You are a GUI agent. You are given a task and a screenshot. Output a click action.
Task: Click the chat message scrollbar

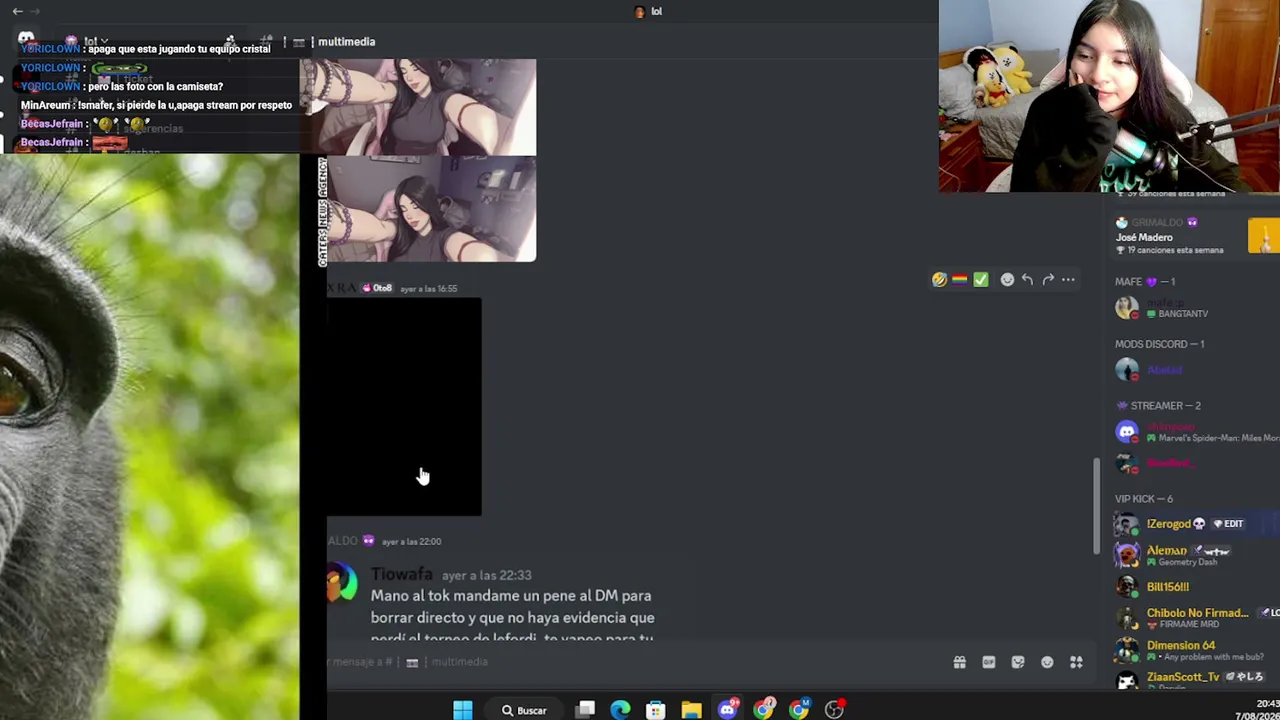tap(1096, 506)
